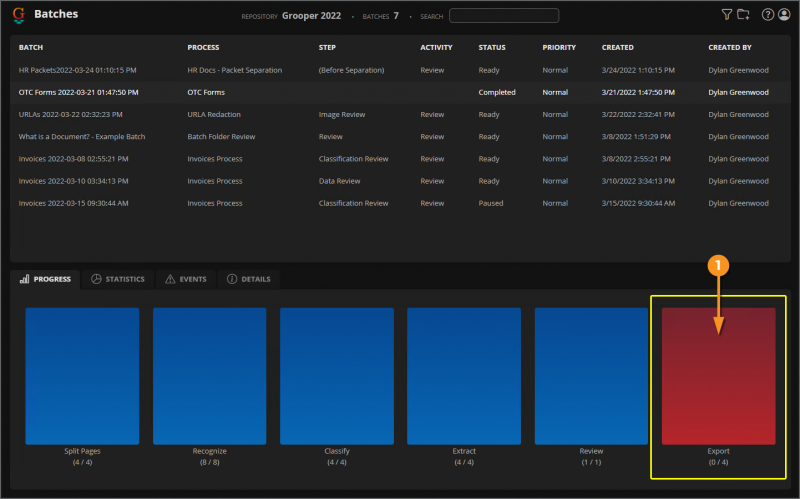Click the blue Split Pages progress block

(x=82, y=375)
